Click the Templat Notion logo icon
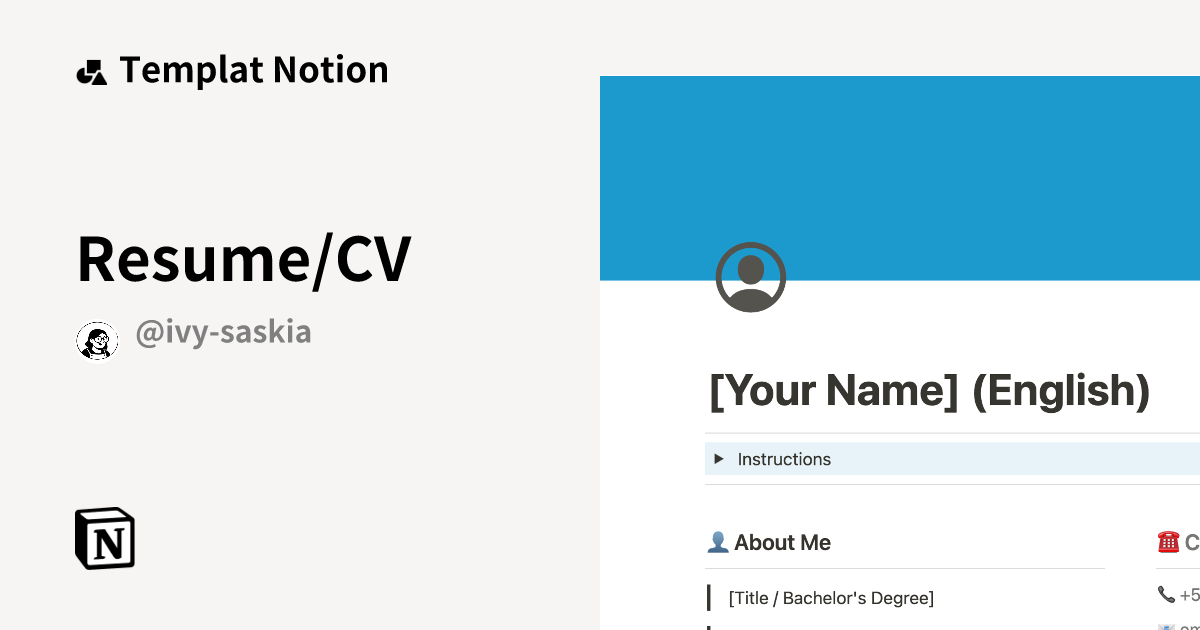 pos(91,70)
